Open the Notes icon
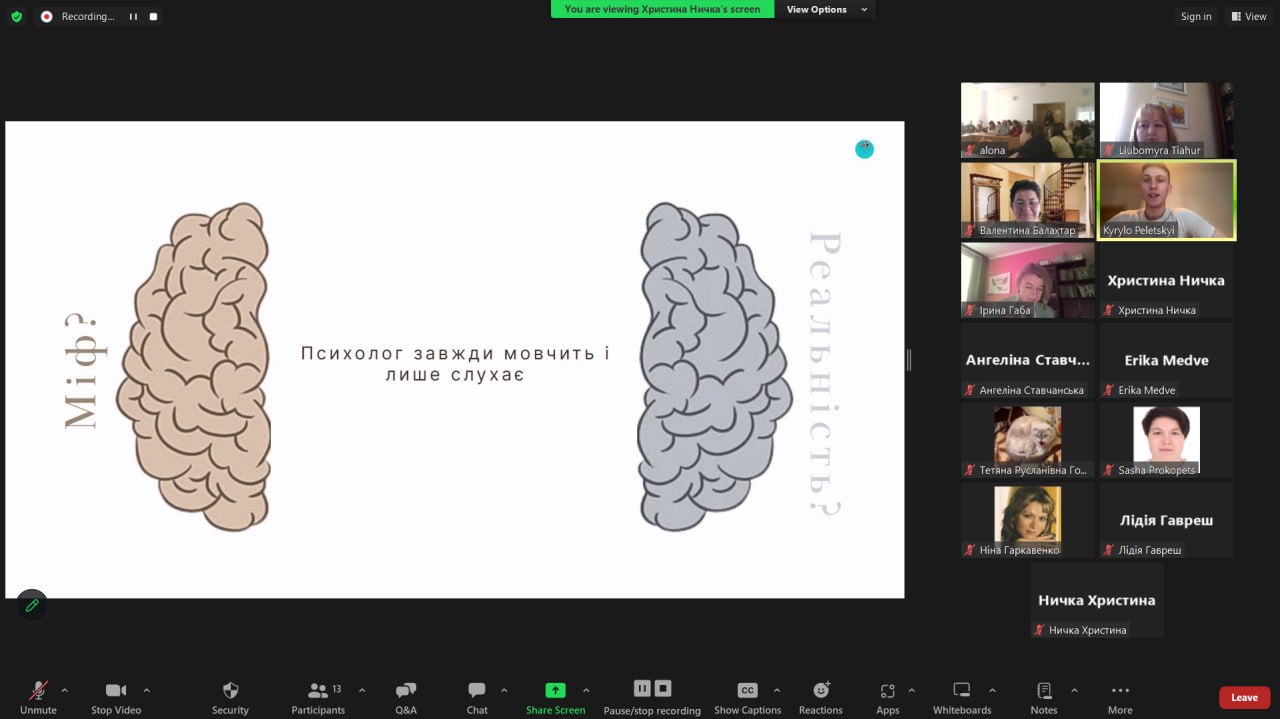1280x719 pixels. (x=1044, y=697)
